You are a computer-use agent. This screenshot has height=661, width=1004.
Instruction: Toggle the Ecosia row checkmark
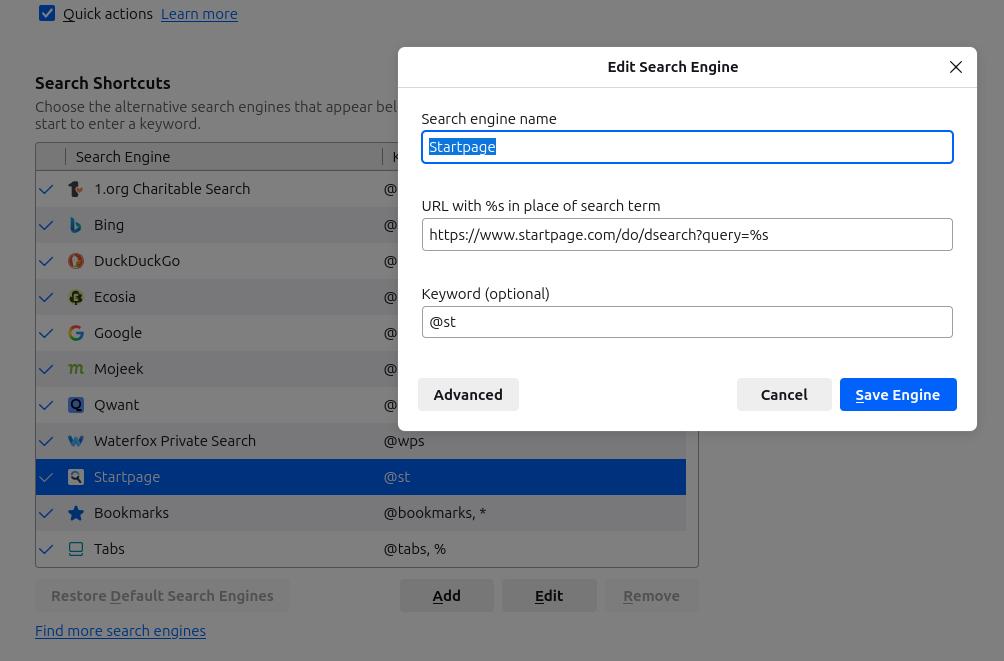point(46,297)
